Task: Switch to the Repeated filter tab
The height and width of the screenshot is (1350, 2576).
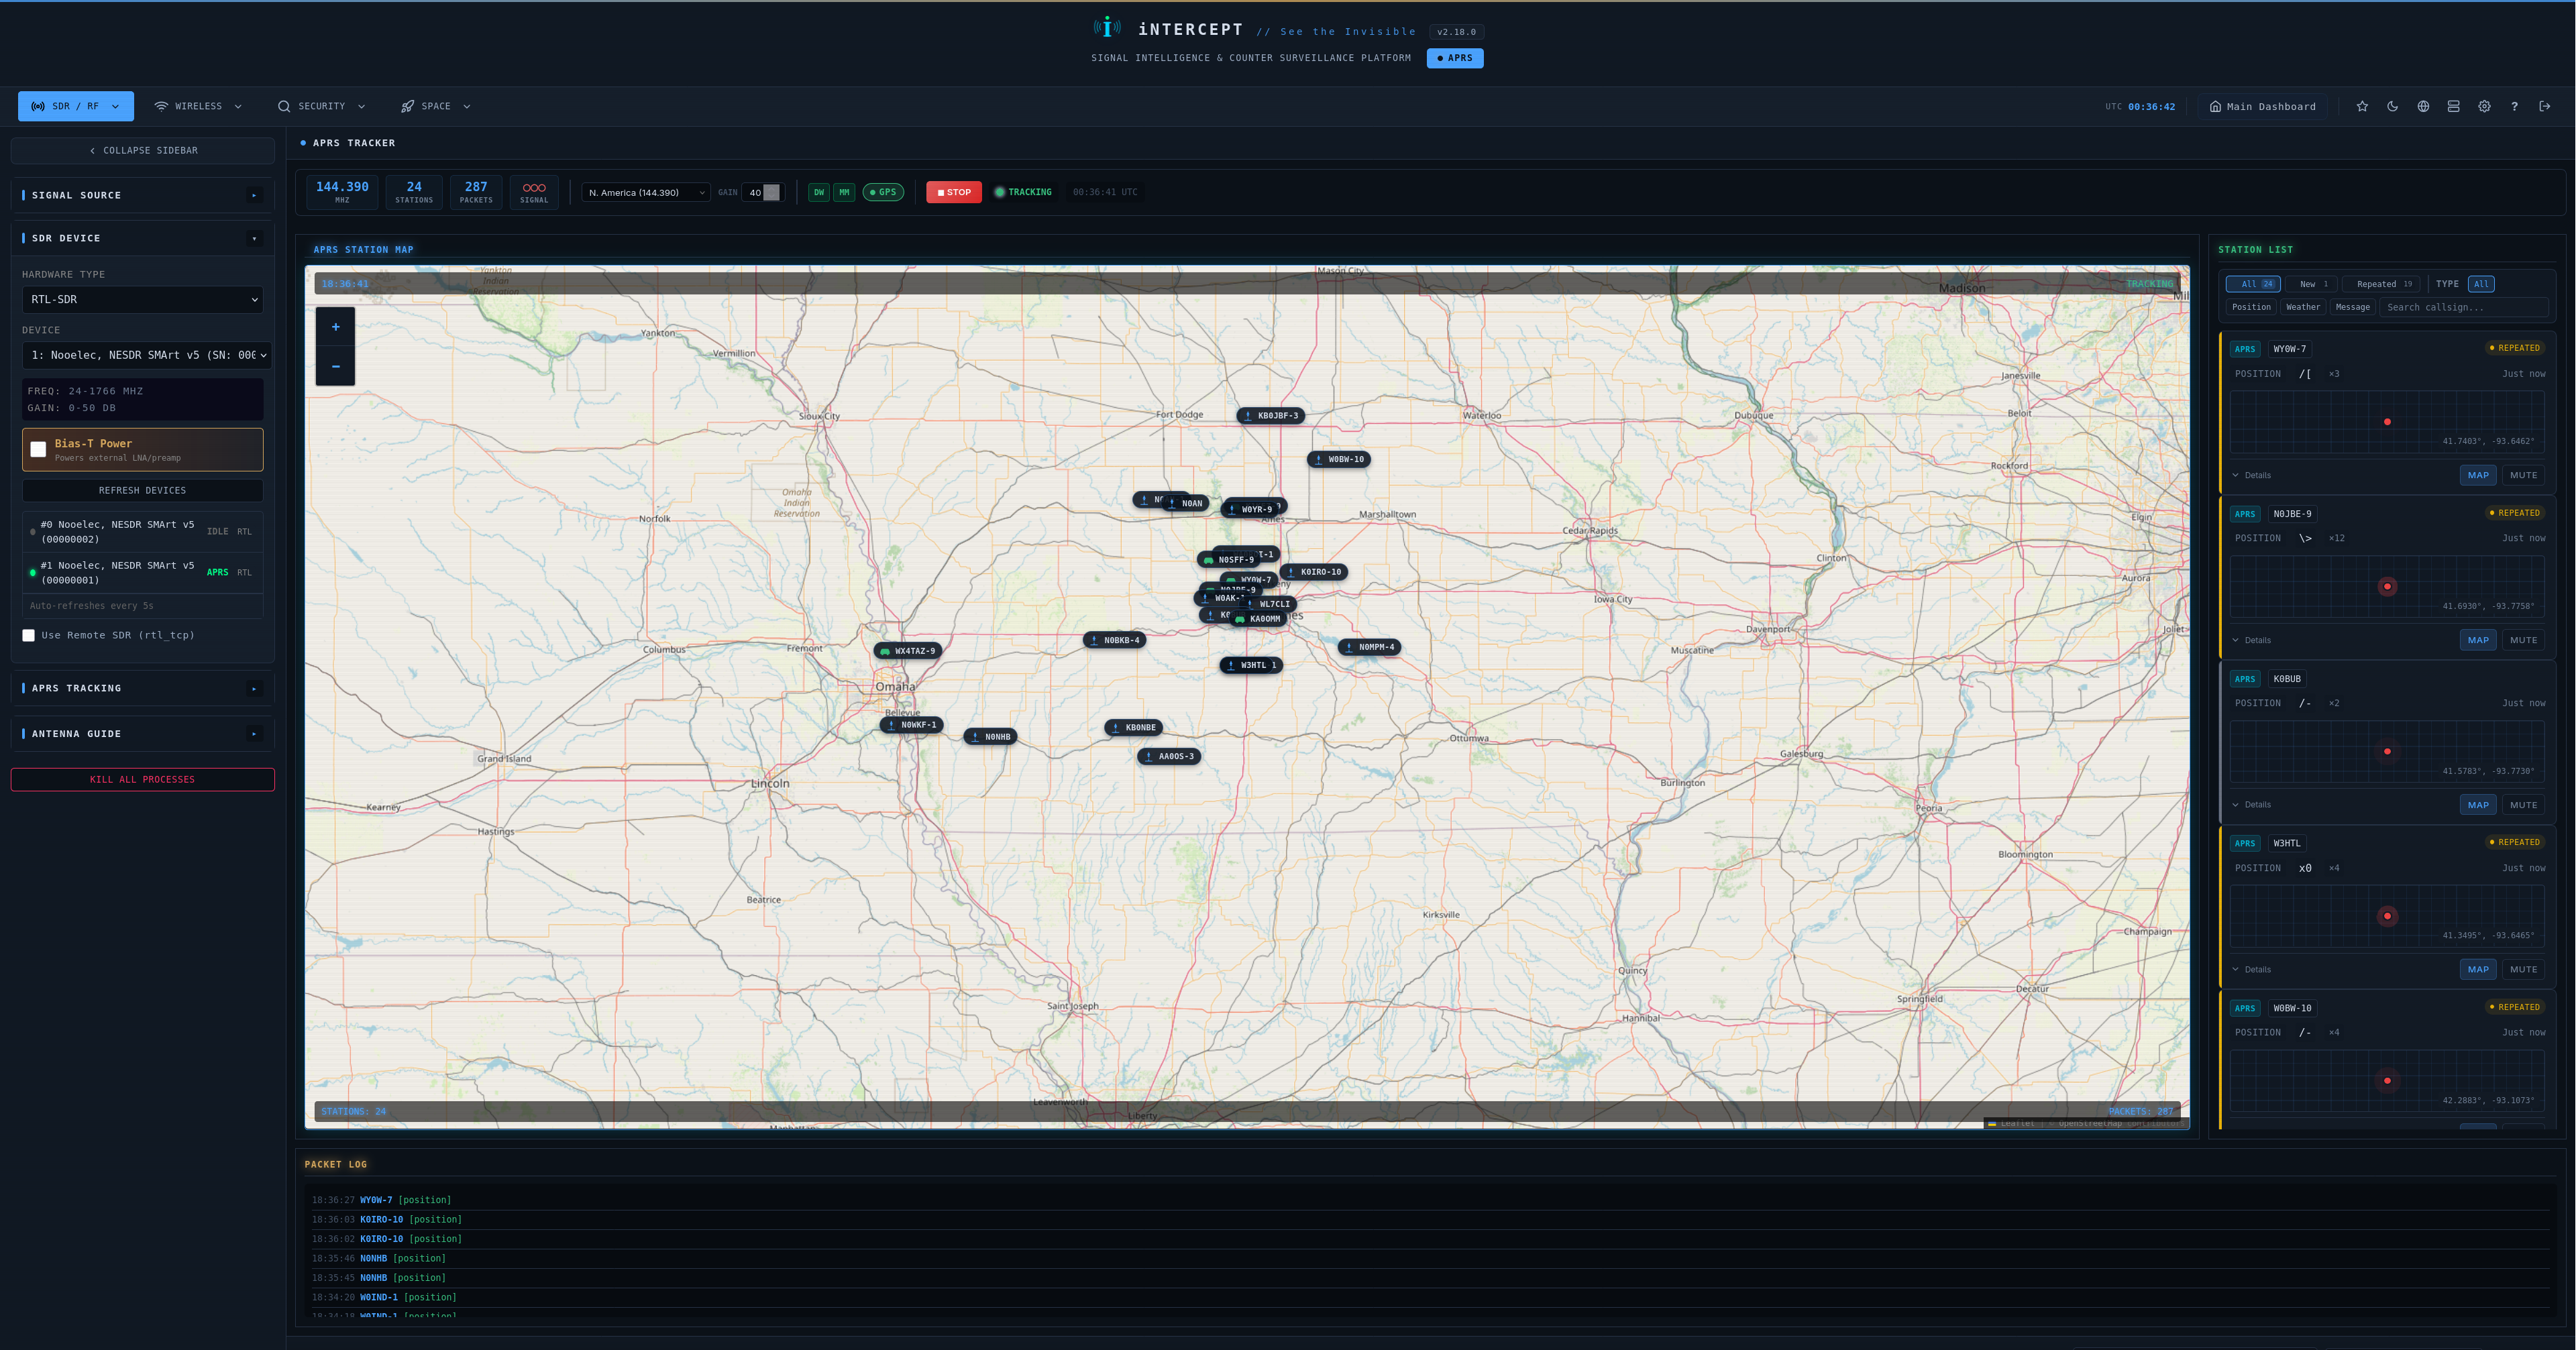Action: click(2381, 284)
